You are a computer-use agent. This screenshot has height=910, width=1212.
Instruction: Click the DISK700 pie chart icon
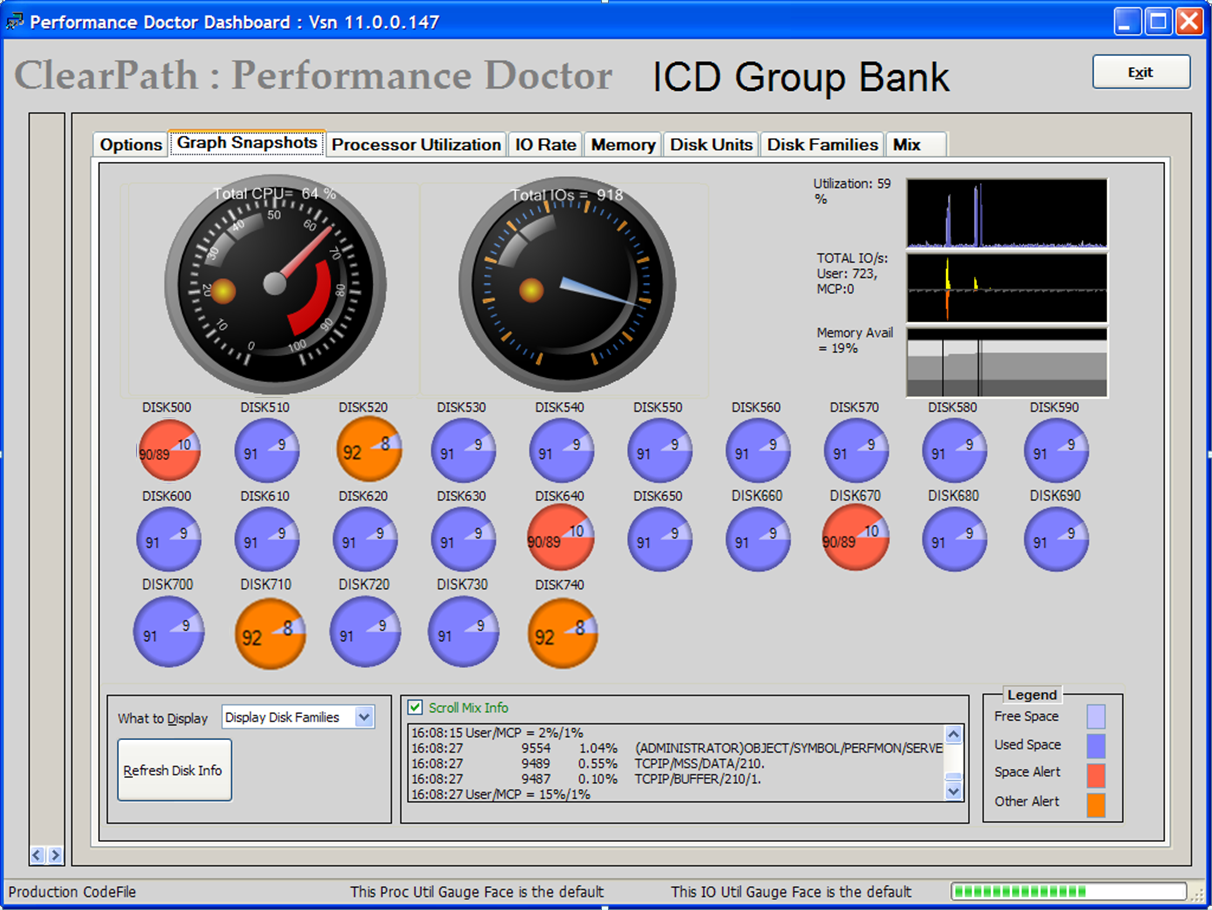pos(169,632)
